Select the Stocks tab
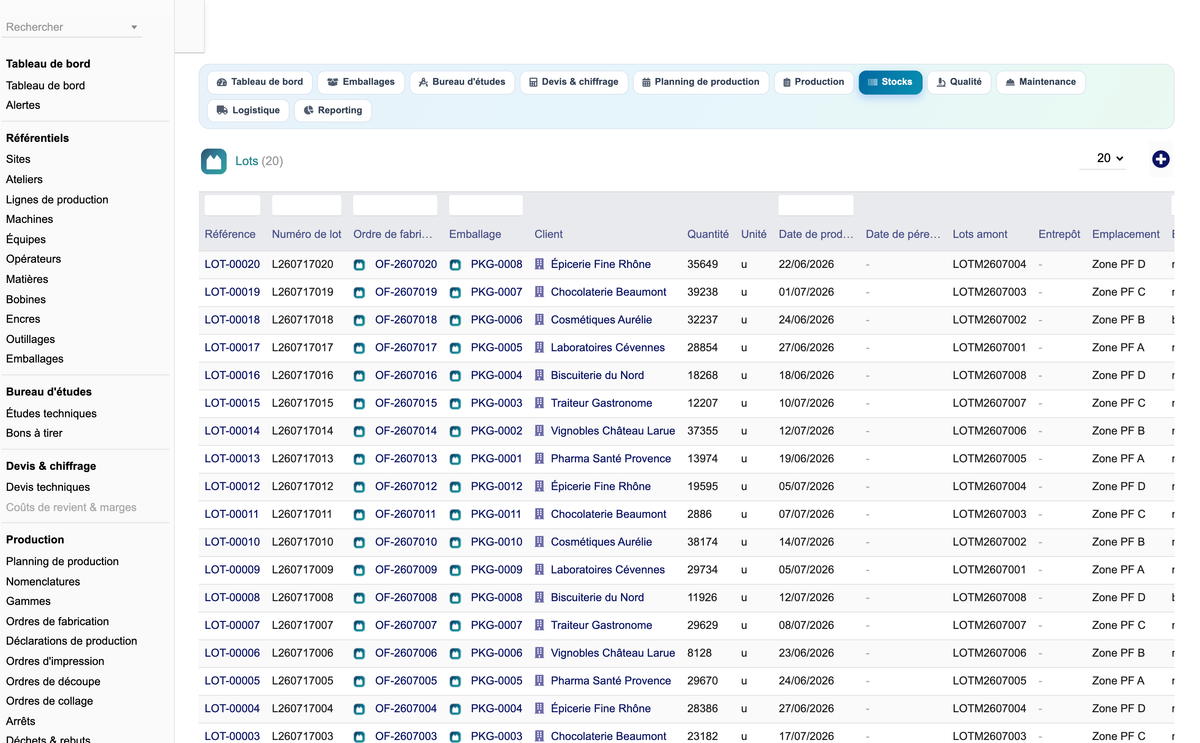This screenshot has height=743, width=1200. click(x=890, y=82)
